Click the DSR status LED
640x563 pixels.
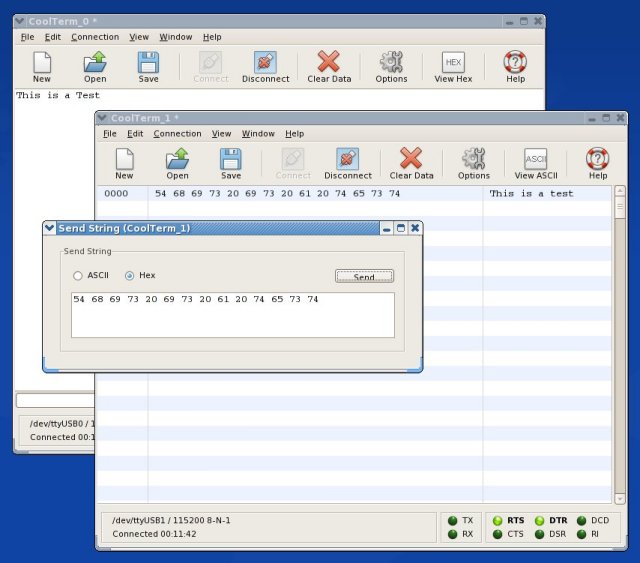click(x=540, y=534)
